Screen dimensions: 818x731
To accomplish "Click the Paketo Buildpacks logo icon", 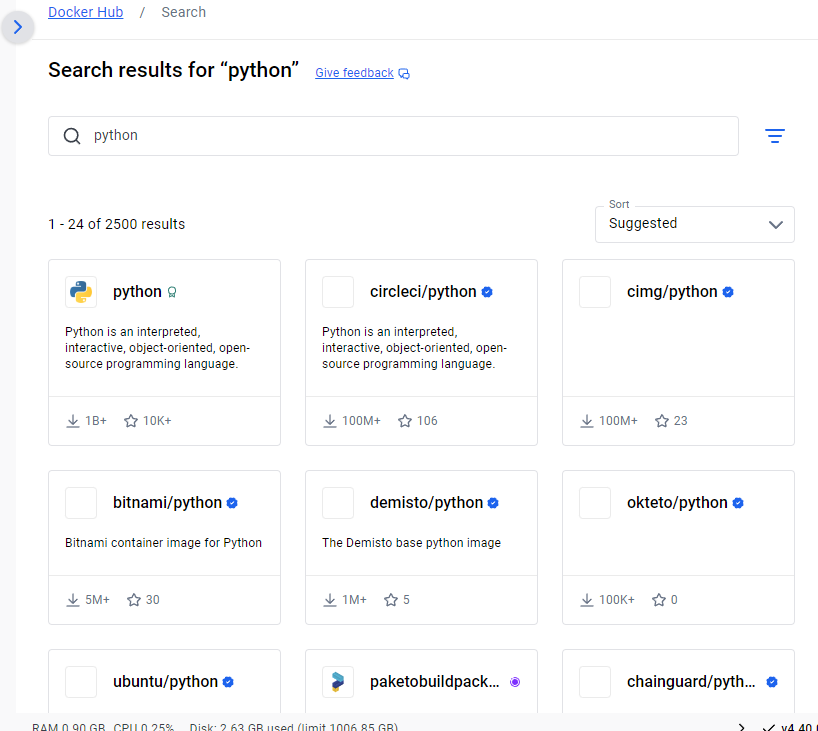I will coord(338,682).
